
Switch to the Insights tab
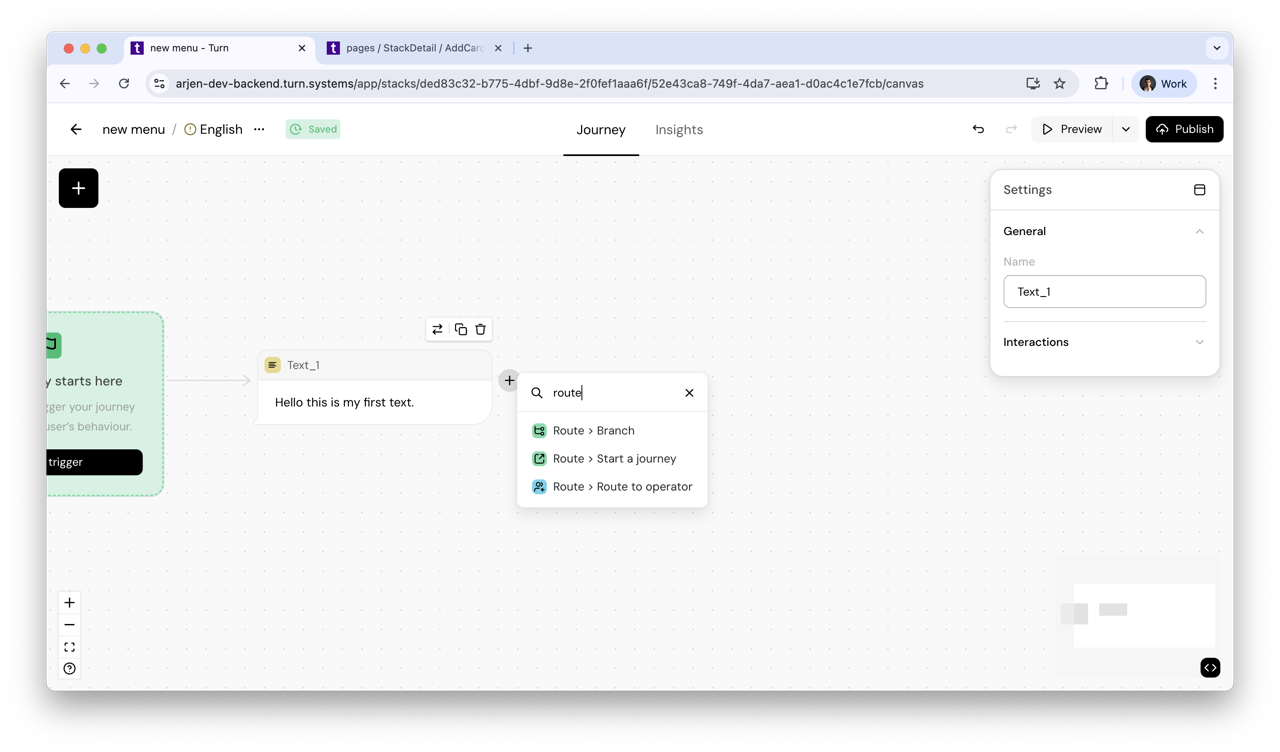(x=679, y=130)
